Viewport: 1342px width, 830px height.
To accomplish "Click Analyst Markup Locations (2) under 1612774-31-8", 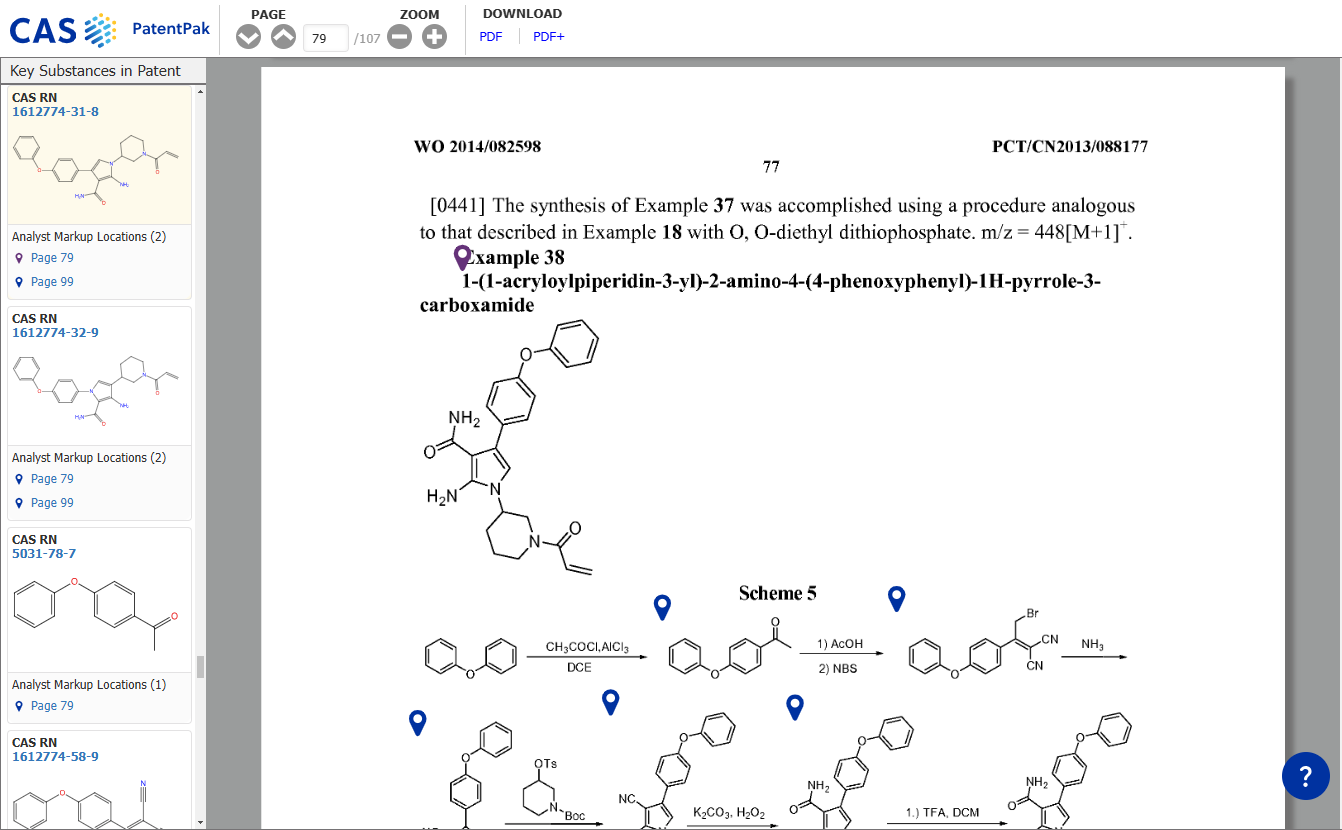I will [89, 237].
